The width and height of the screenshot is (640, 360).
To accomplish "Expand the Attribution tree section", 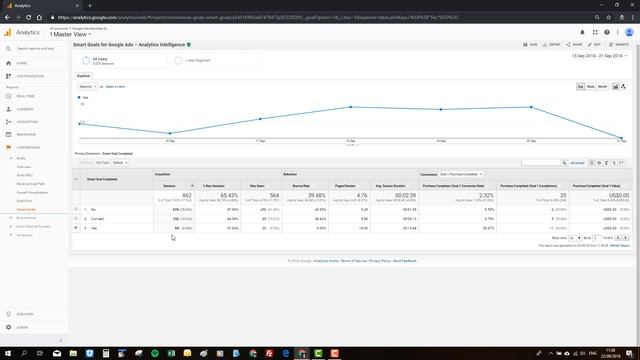I will pos(11,235).
